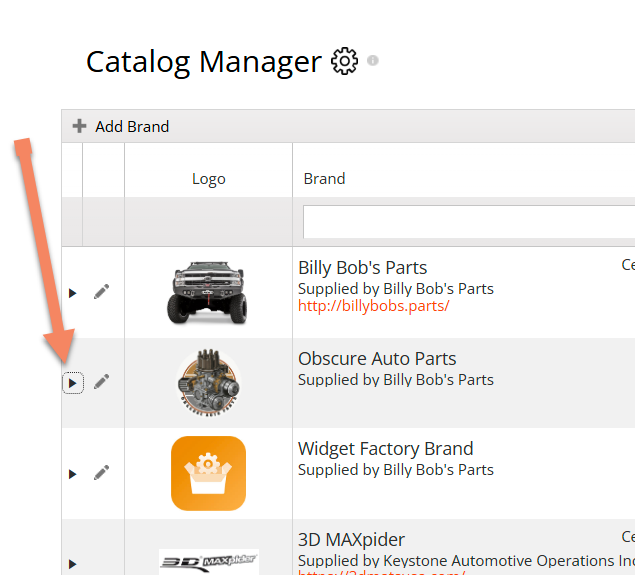Click the Obscure Auto Parts engine logo
The height and width of the screenshot is (575, 635).
click(209, 383)
